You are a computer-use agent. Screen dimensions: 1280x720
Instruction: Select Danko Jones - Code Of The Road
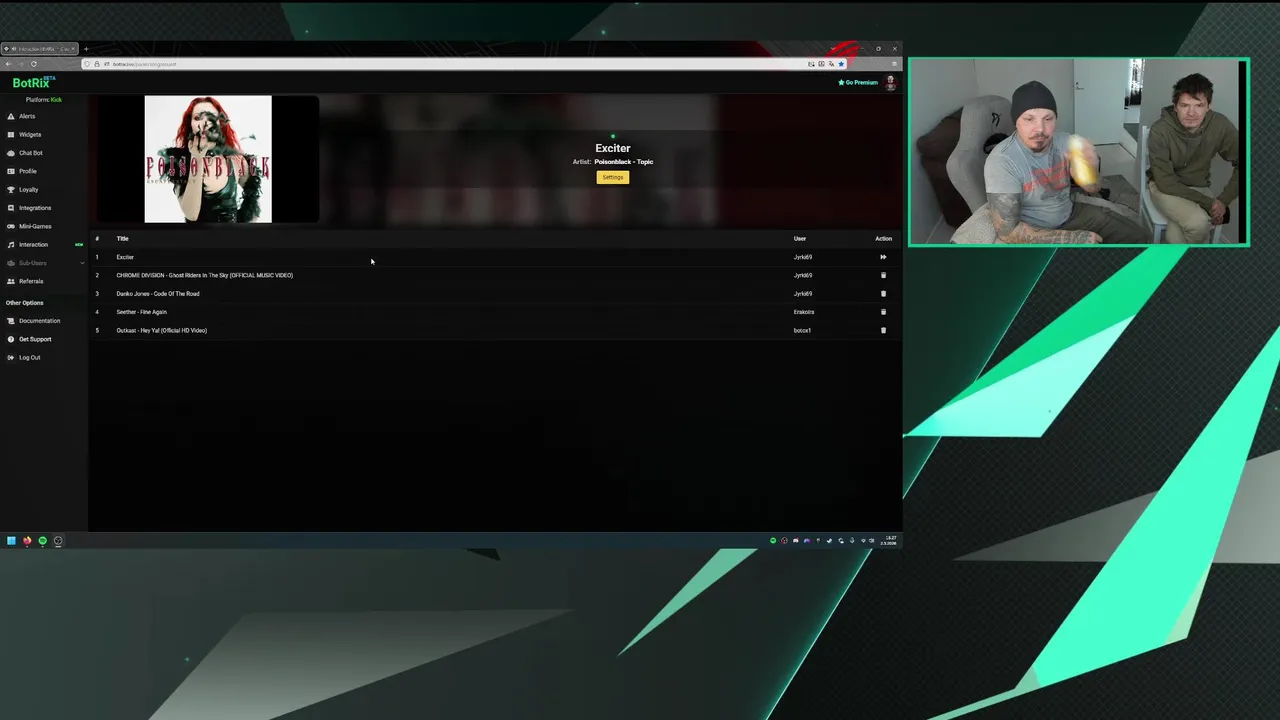(158, 294)
